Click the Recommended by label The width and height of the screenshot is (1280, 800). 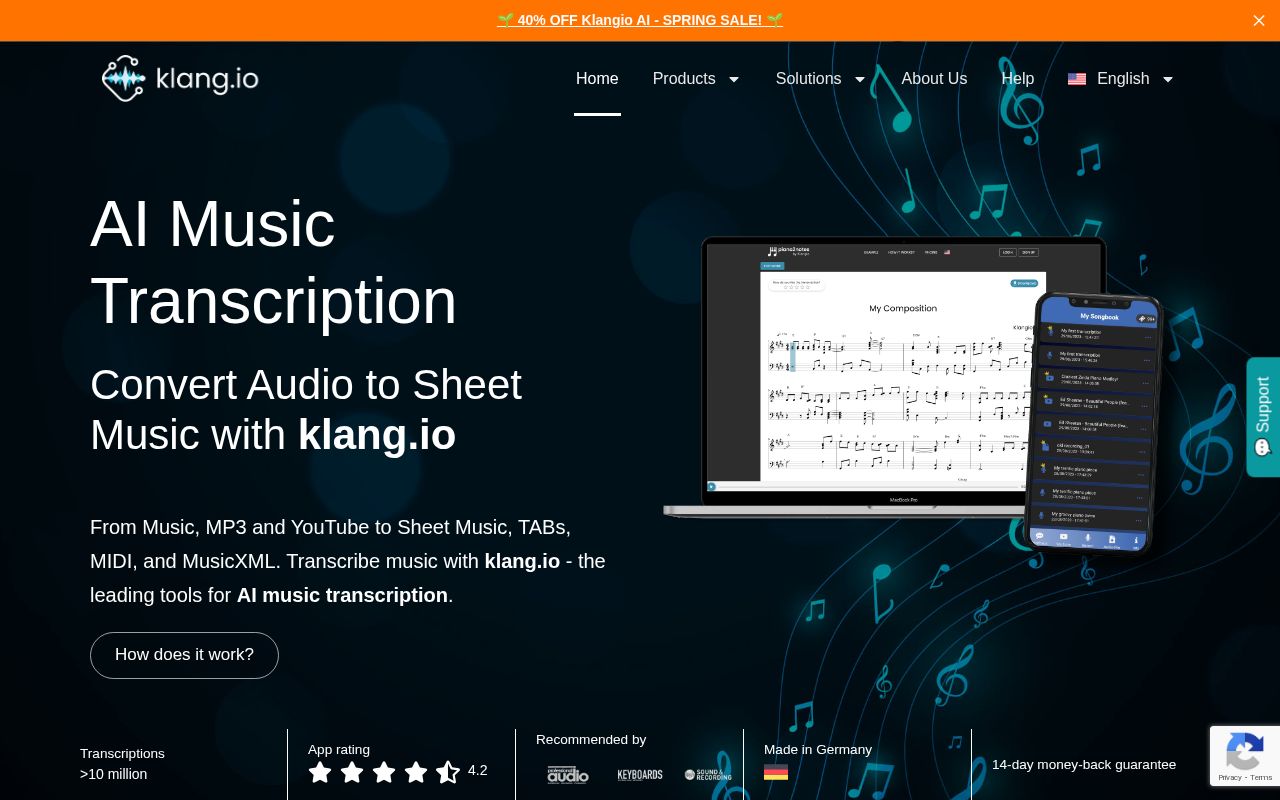[591, 740]
